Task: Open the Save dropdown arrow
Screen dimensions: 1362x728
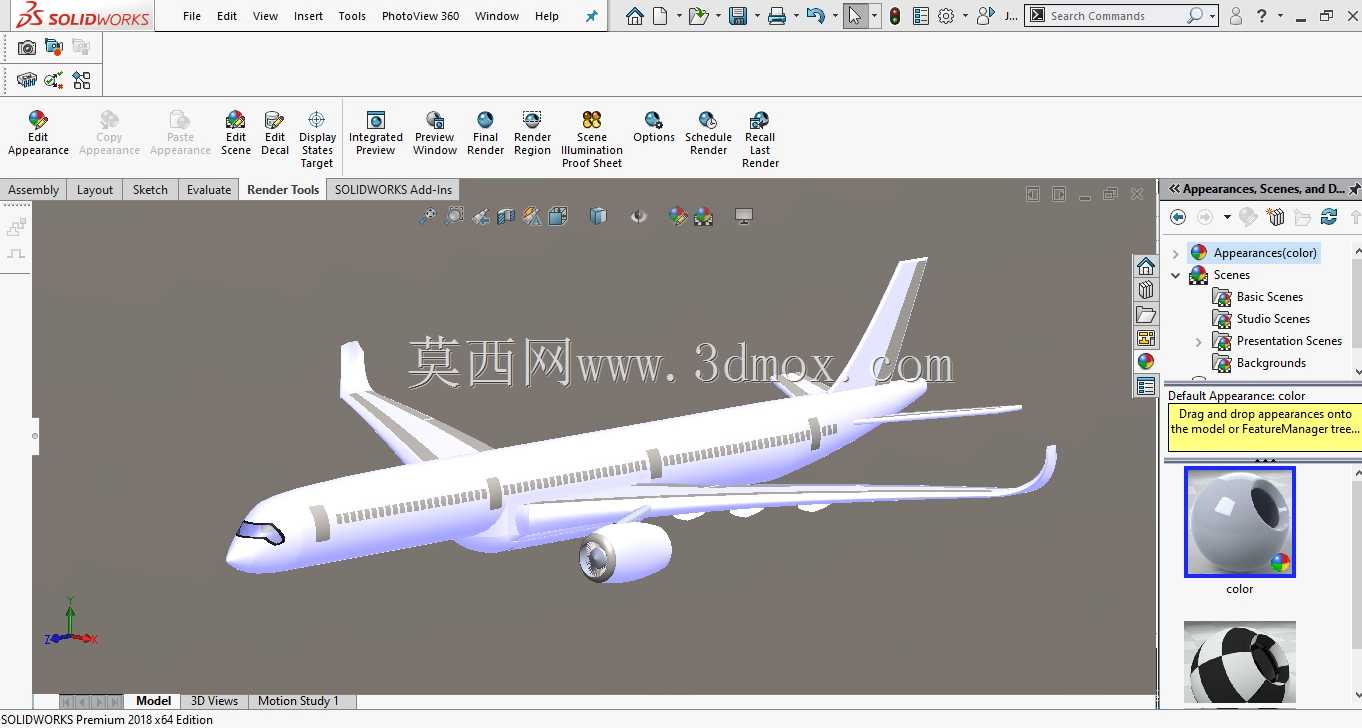Action: [x=757, y=16]
